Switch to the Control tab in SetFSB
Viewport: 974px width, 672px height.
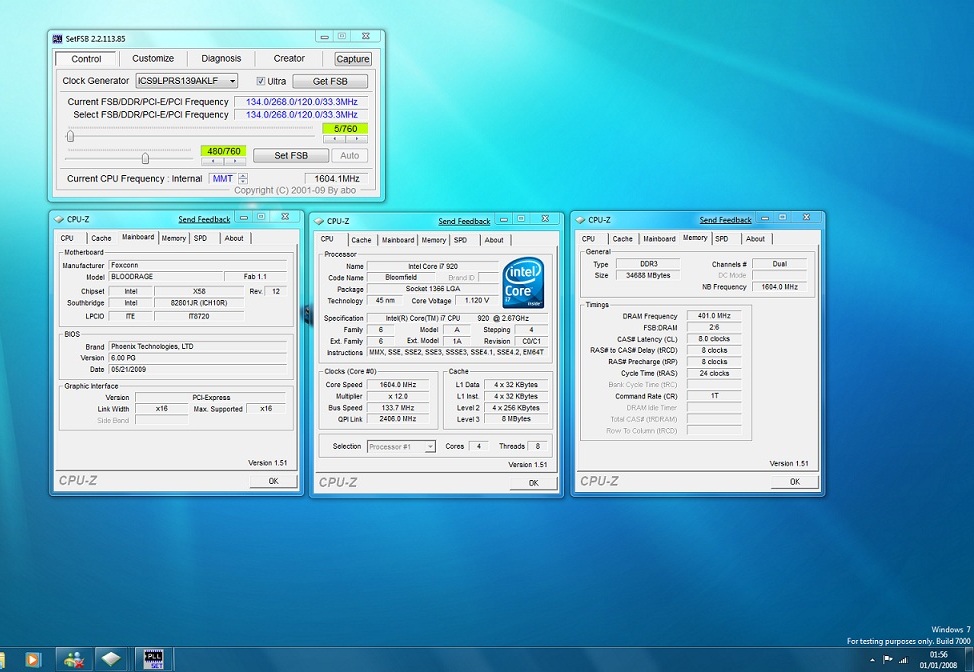click(x=86, y=59)
